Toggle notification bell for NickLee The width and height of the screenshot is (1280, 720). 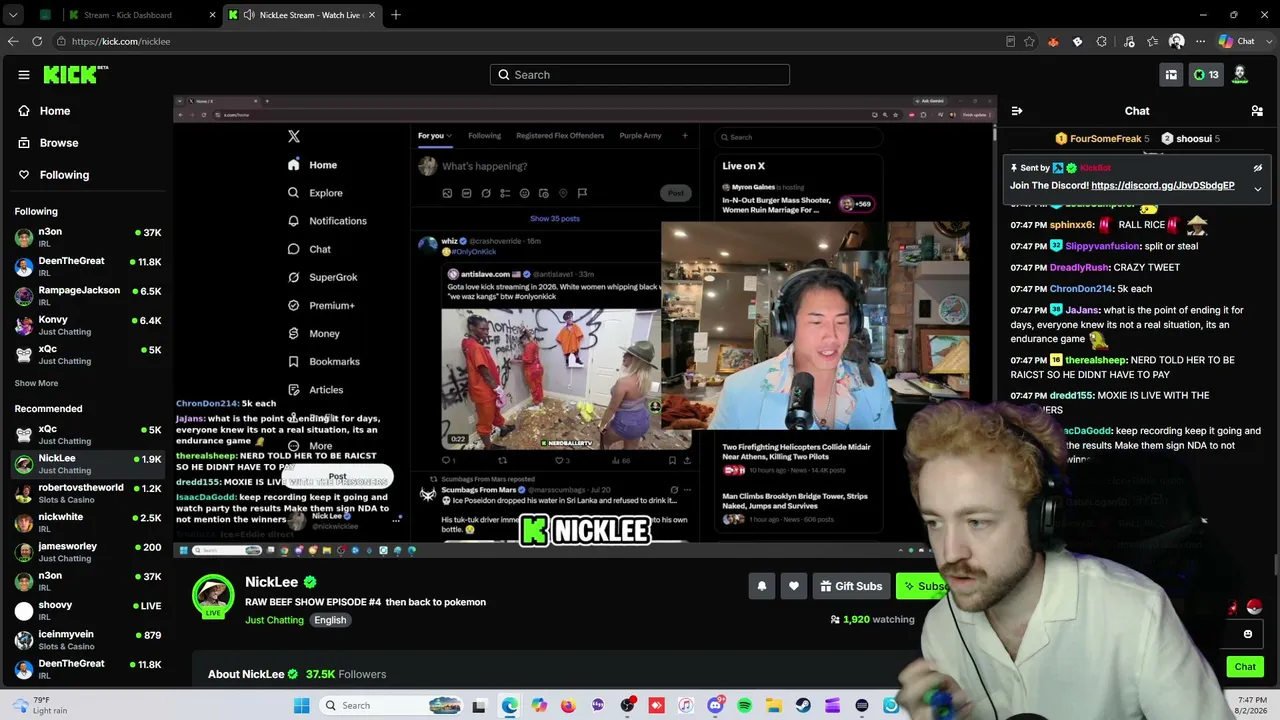762,587
